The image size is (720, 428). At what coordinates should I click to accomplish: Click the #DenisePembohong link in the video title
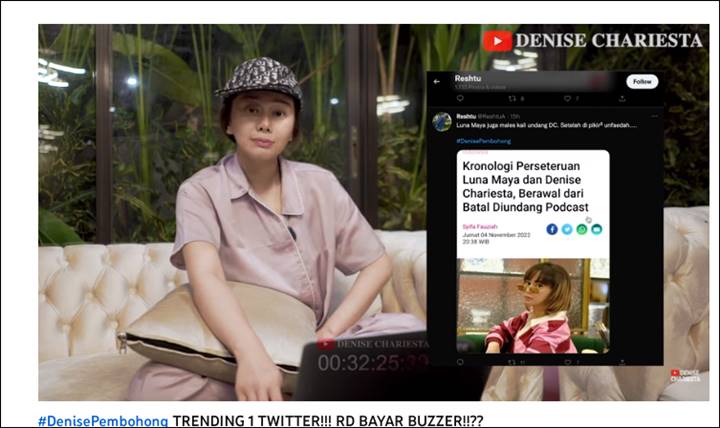click(103, 421)
